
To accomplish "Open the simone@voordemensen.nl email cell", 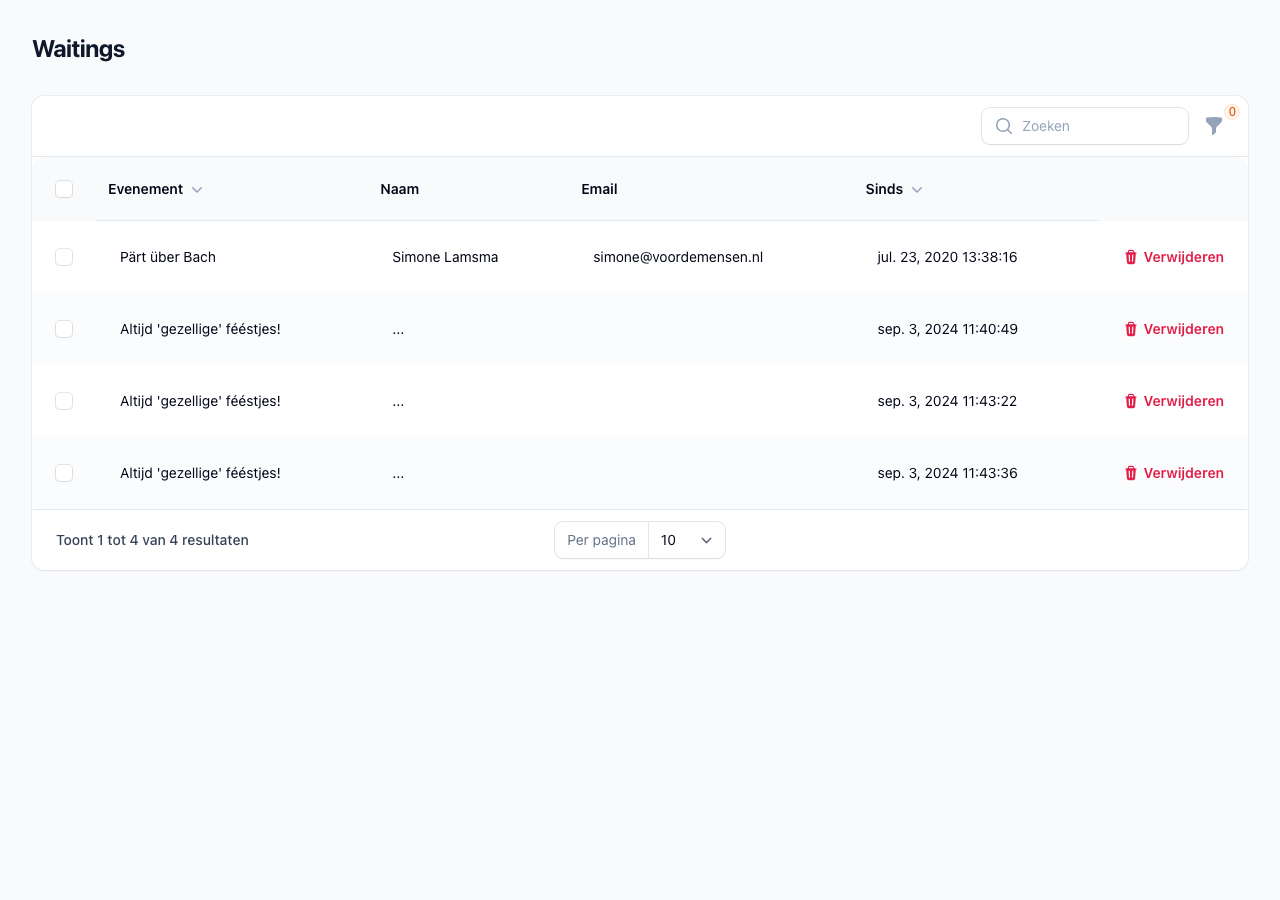I will point(678,257).
